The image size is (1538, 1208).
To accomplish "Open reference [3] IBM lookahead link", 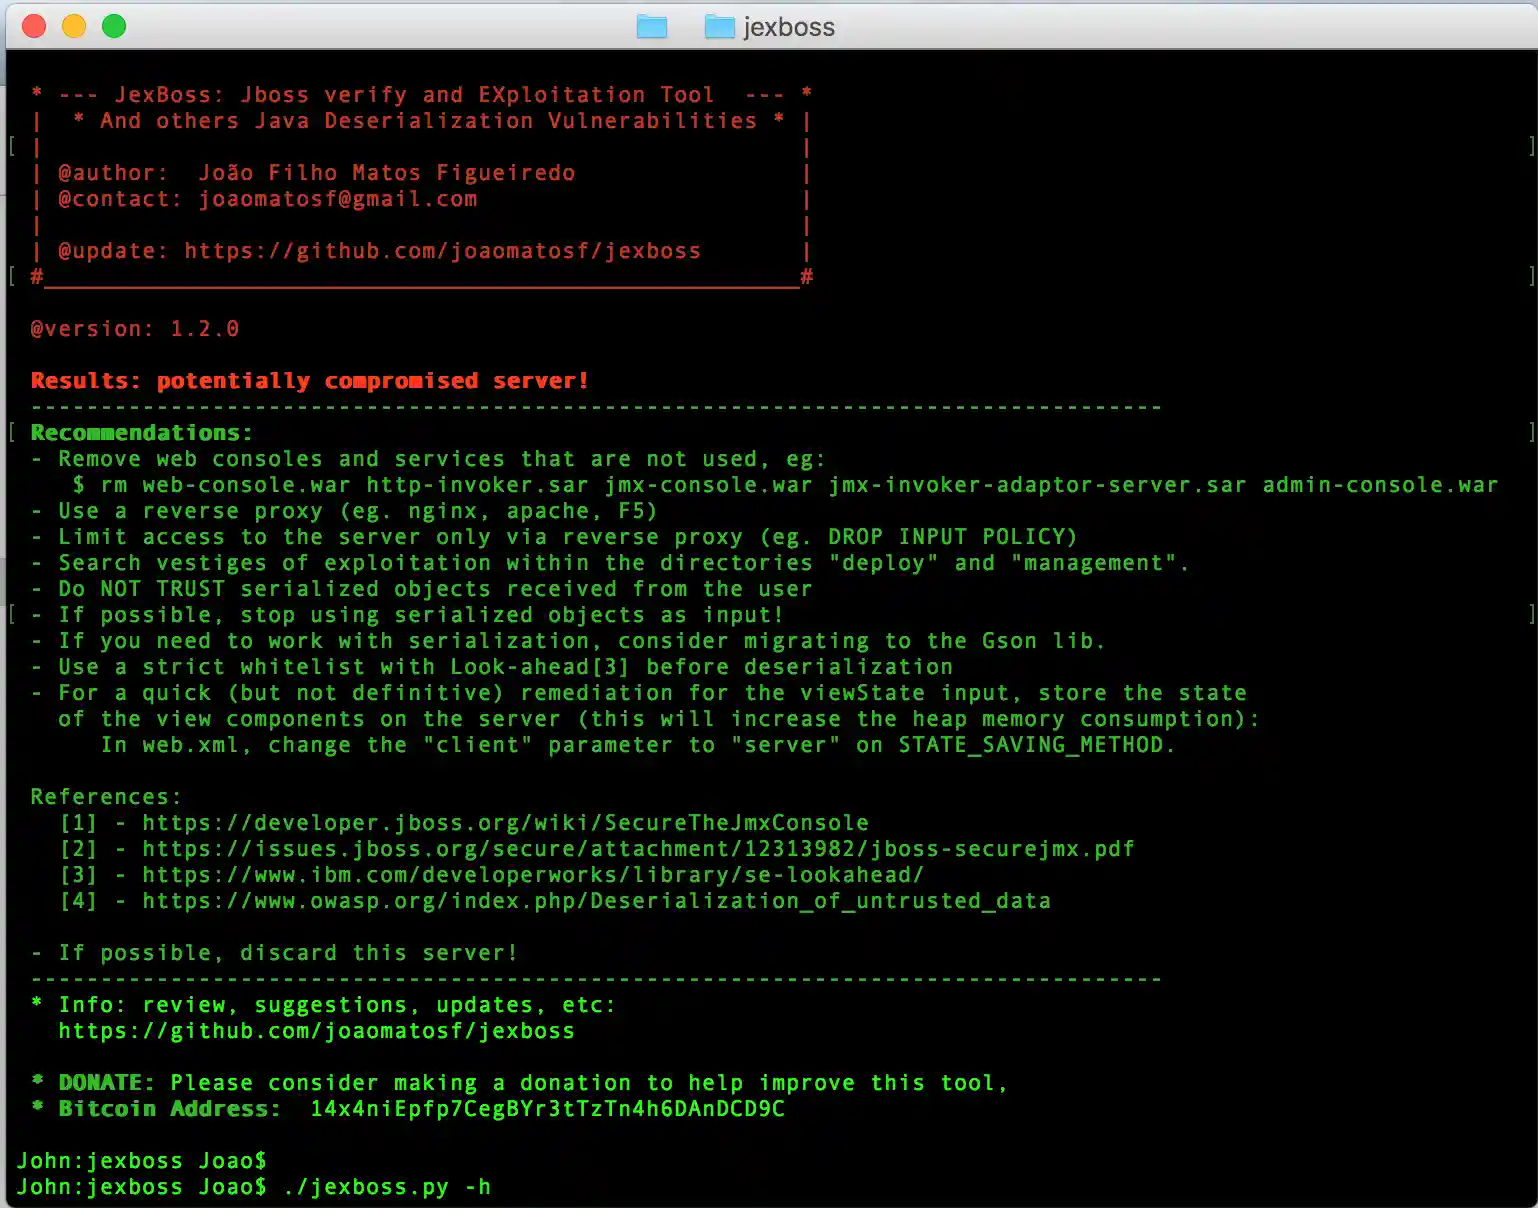I will coord(533,875).
